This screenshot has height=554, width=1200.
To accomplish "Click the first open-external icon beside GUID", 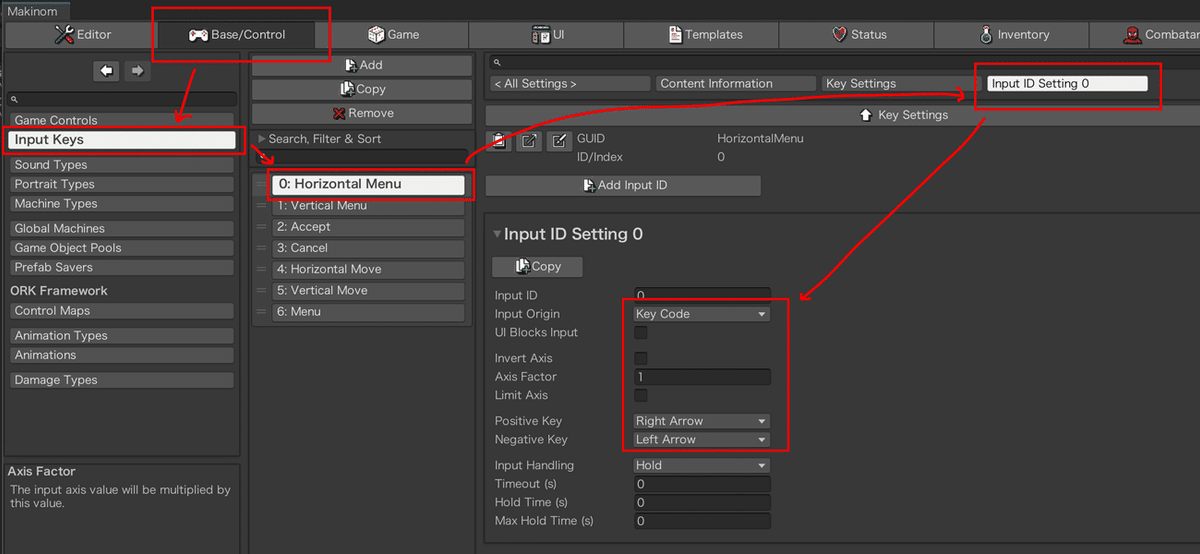I will coord(528,141).
